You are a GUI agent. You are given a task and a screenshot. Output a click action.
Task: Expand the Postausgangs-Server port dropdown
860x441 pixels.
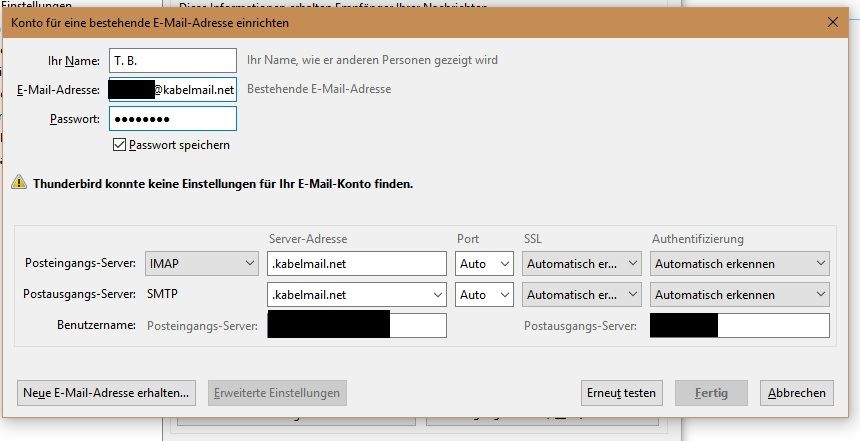[x=484, y=295]
